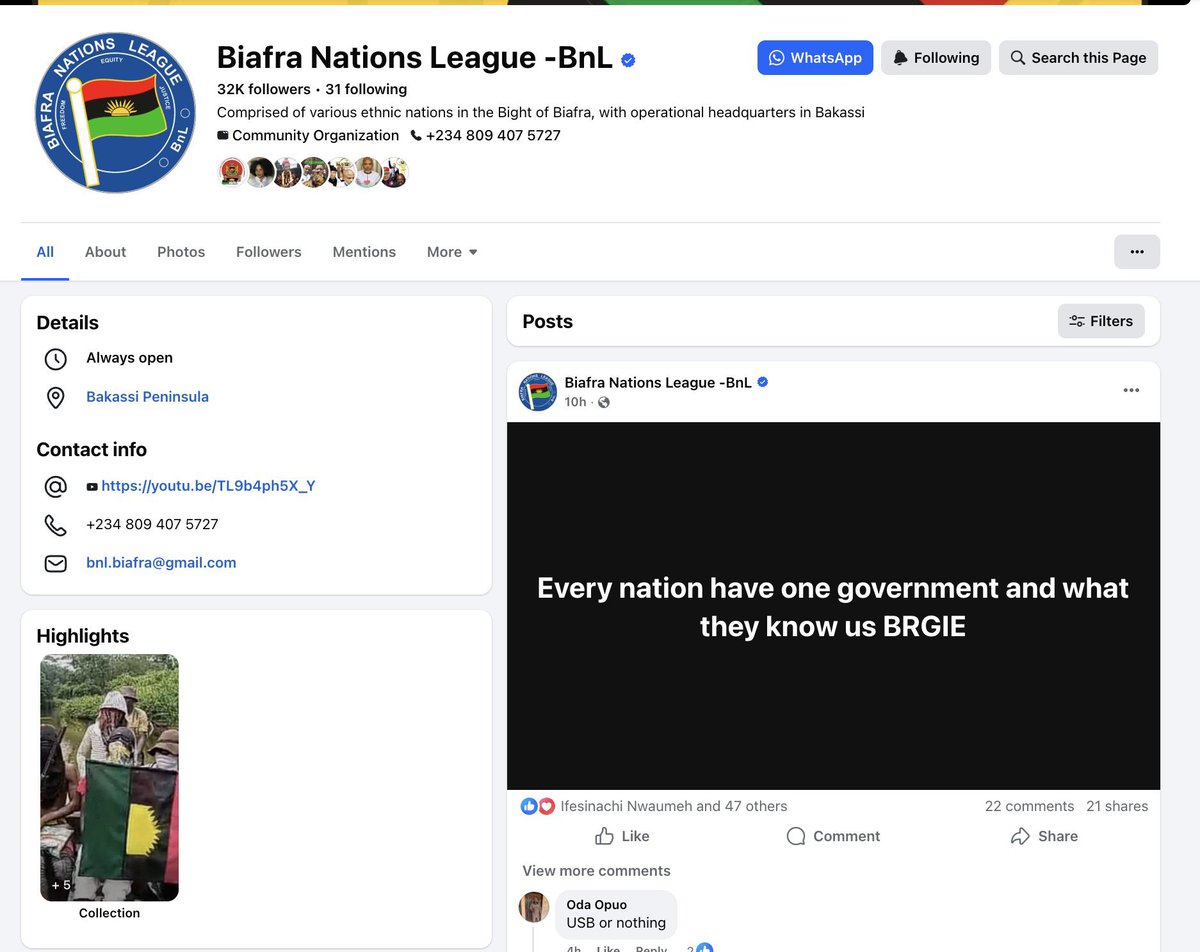Screen dimensions: 1200x952
Task: Click +234 809 407 5727 in Contact info
Action: [x=152, y=524]
